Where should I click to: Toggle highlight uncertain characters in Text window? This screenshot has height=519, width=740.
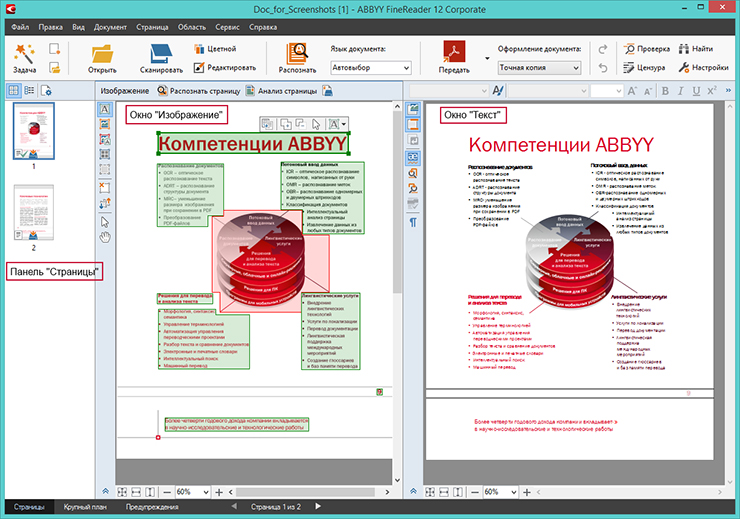pyautogui.click(x=413, y=157)
